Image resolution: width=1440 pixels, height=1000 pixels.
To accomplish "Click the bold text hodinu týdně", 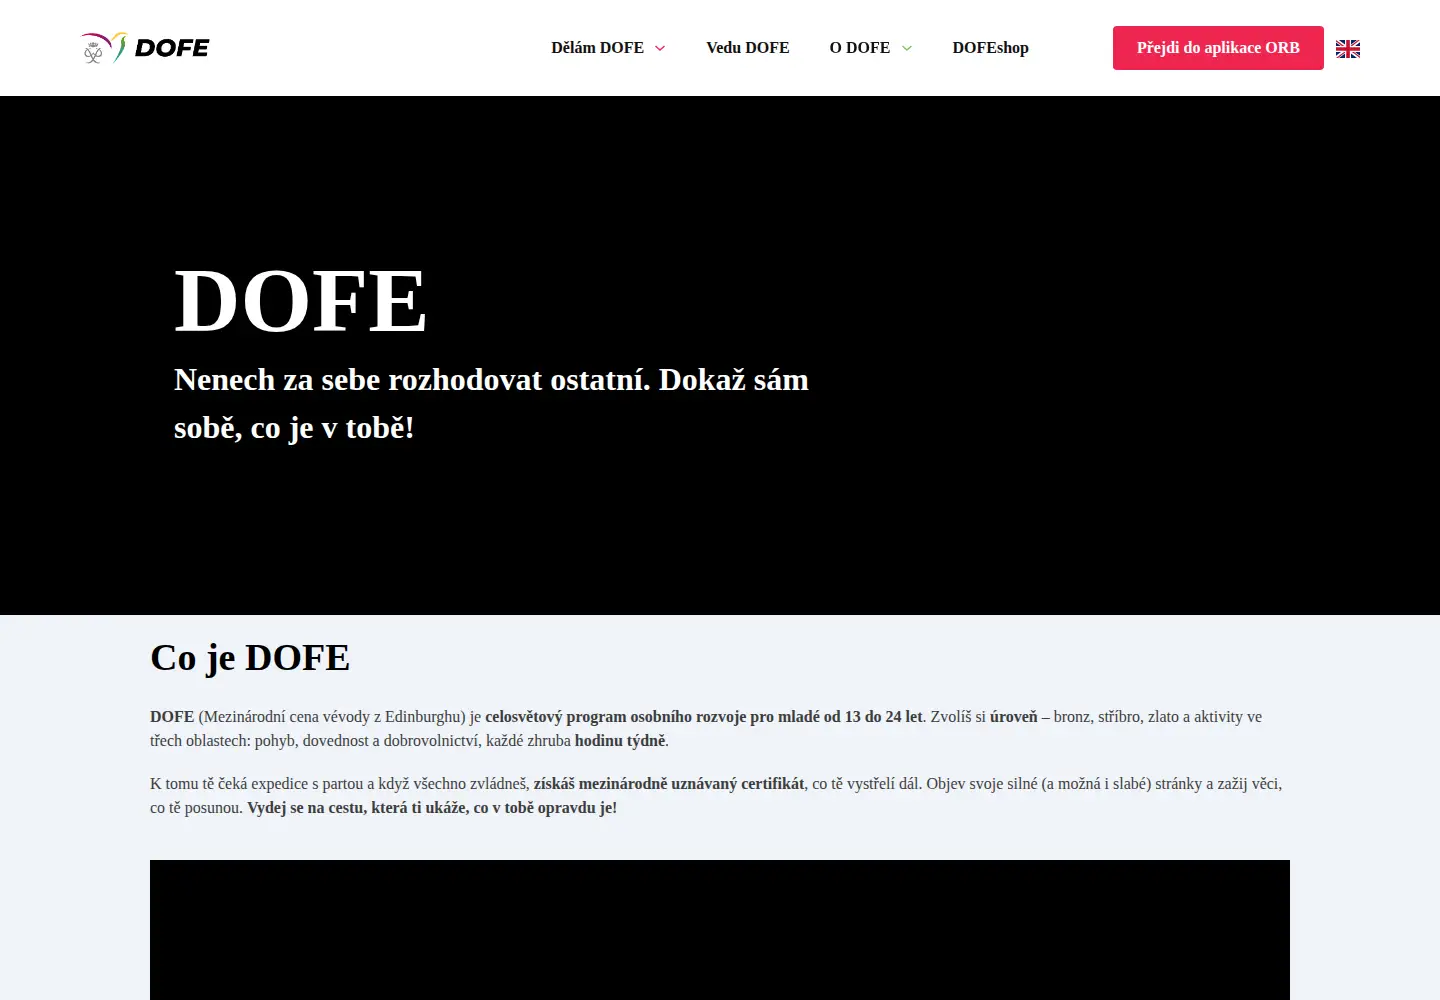I will coord(620,741).
